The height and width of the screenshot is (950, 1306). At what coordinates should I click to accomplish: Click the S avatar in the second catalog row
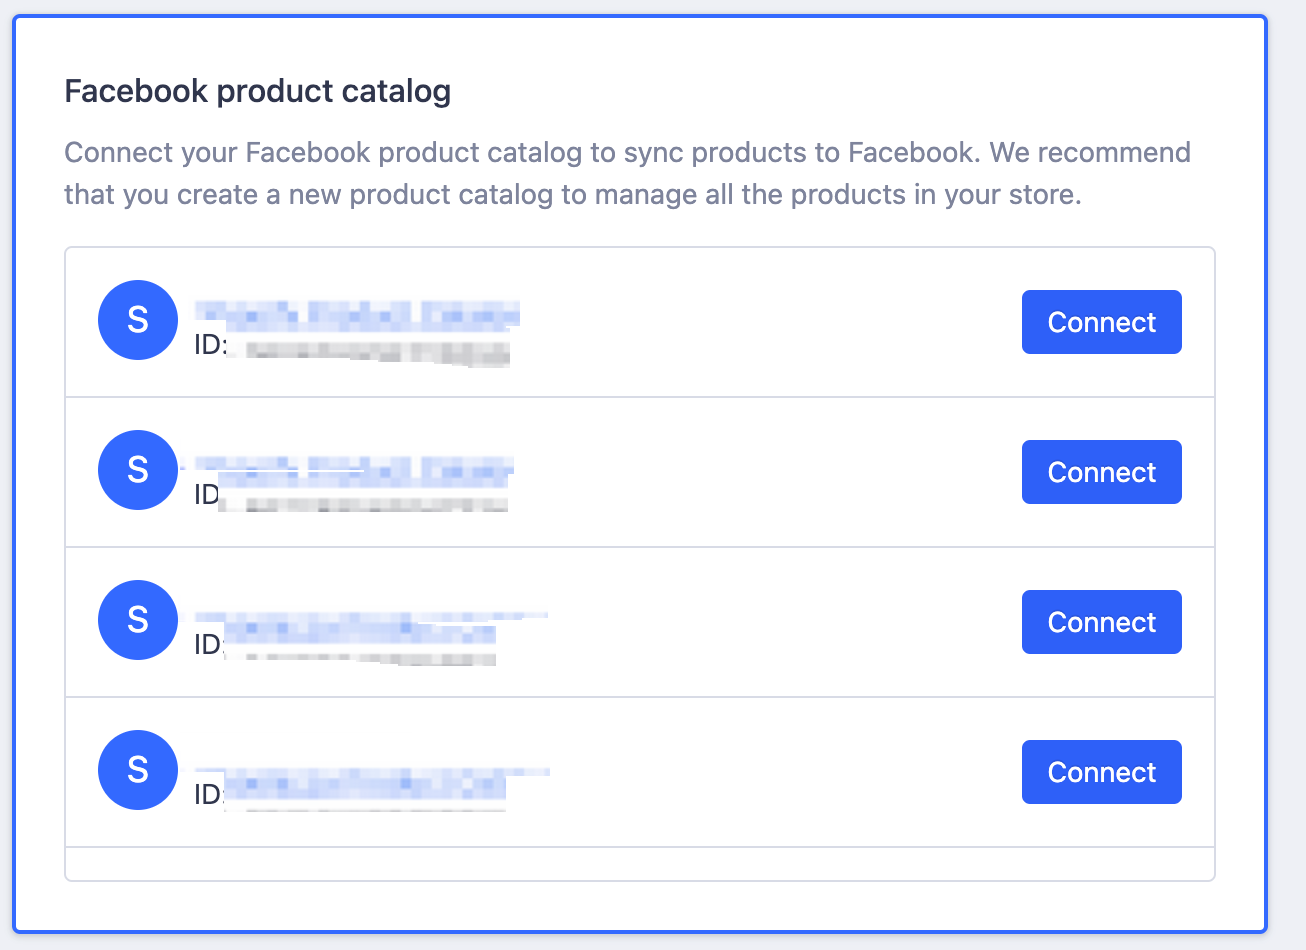coord(138,470)
